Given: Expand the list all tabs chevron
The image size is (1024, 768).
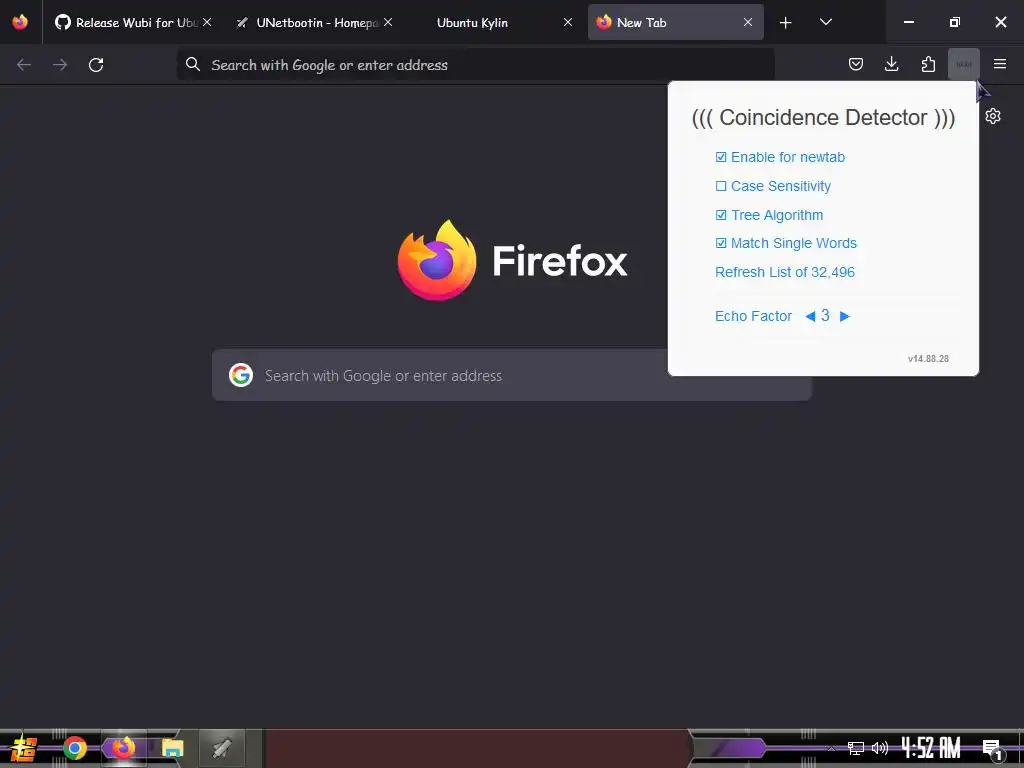Looking at the screenshot, I should coord(825,22).
